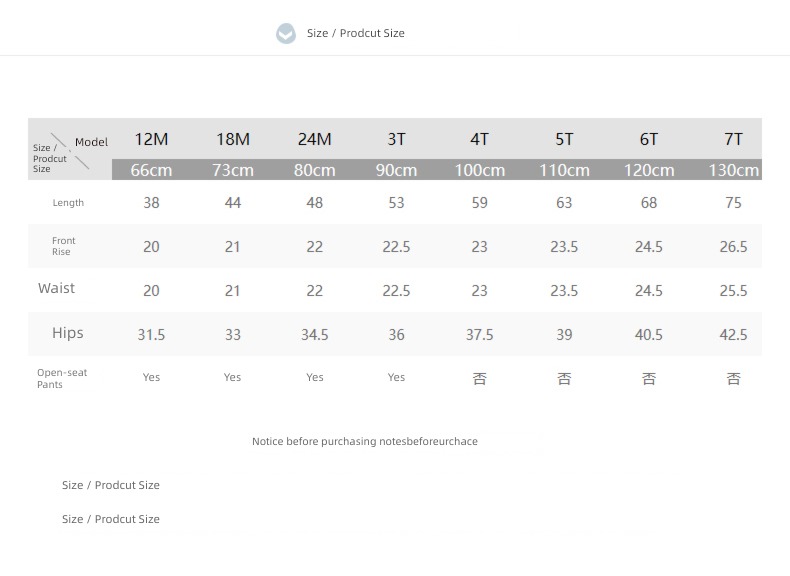790x576 pixels.
Task: Click the 7T size column header
Action: [733, 139]
